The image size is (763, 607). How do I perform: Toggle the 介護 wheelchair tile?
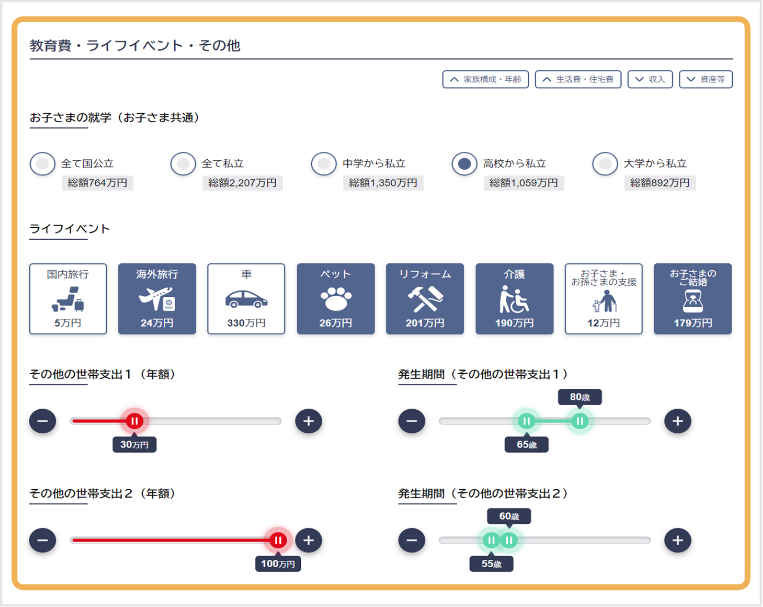514,298
